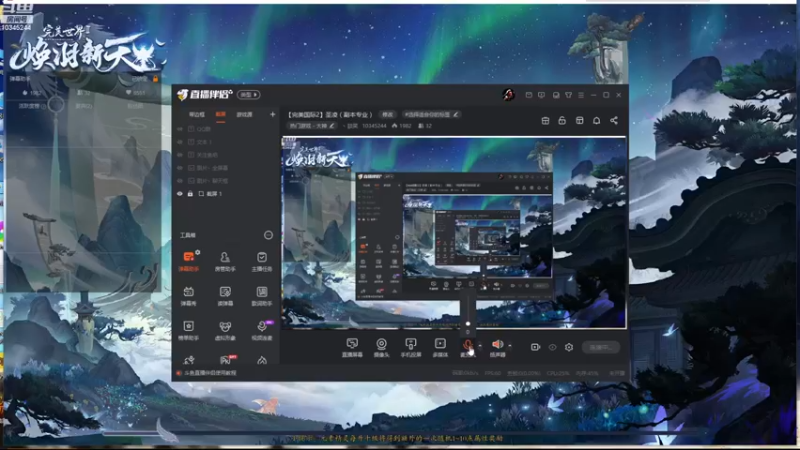This screenshot has height=450, width=800.
Task: Open the 弹幕助手 danmaku assistant tool
Action: click(x=189, y=260)
